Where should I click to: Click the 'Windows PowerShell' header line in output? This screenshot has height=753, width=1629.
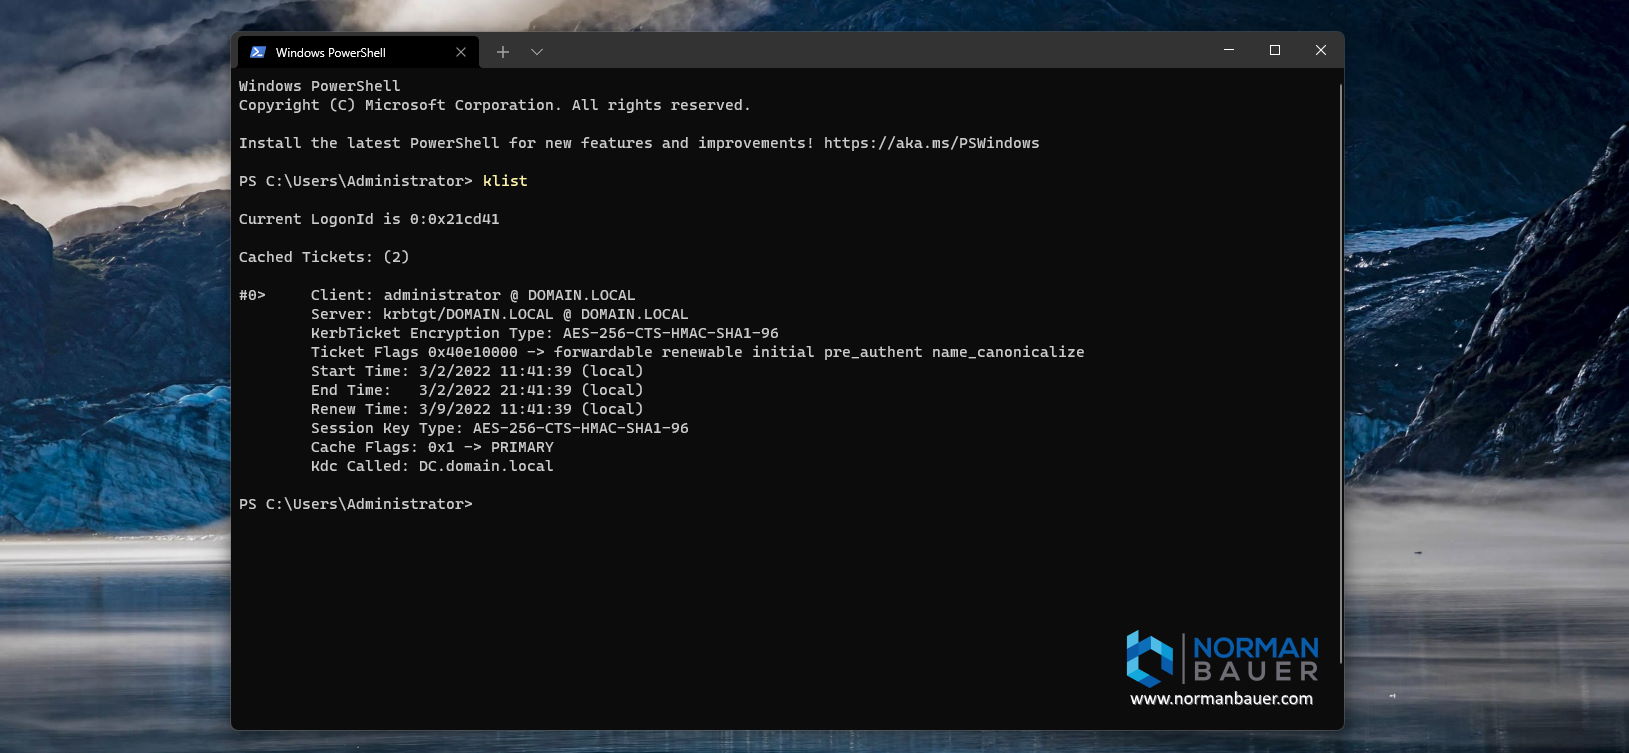[320, 86]
